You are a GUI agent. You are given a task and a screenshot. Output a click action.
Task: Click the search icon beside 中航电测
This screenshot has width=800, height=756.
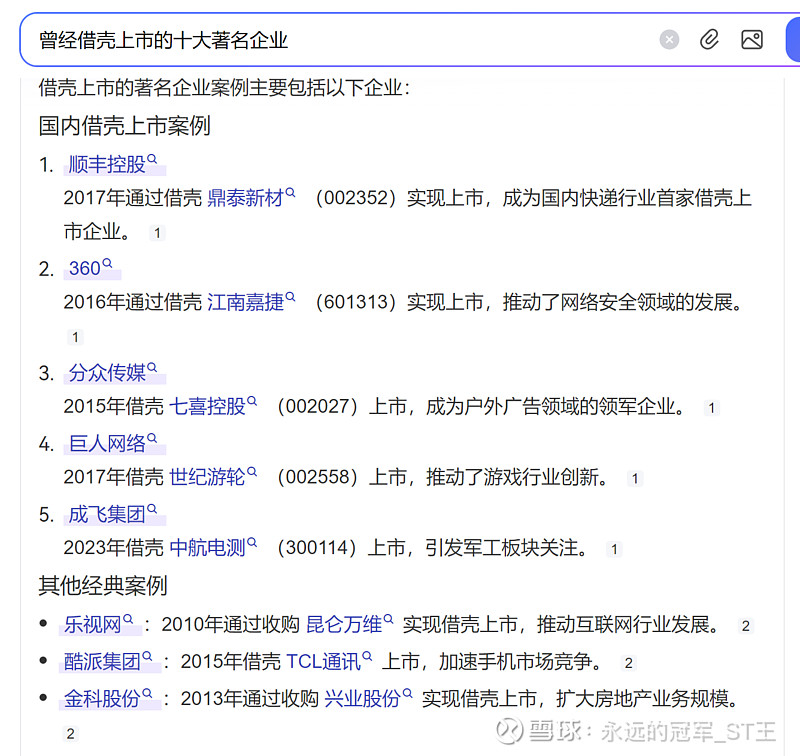[x=252, y=542]
